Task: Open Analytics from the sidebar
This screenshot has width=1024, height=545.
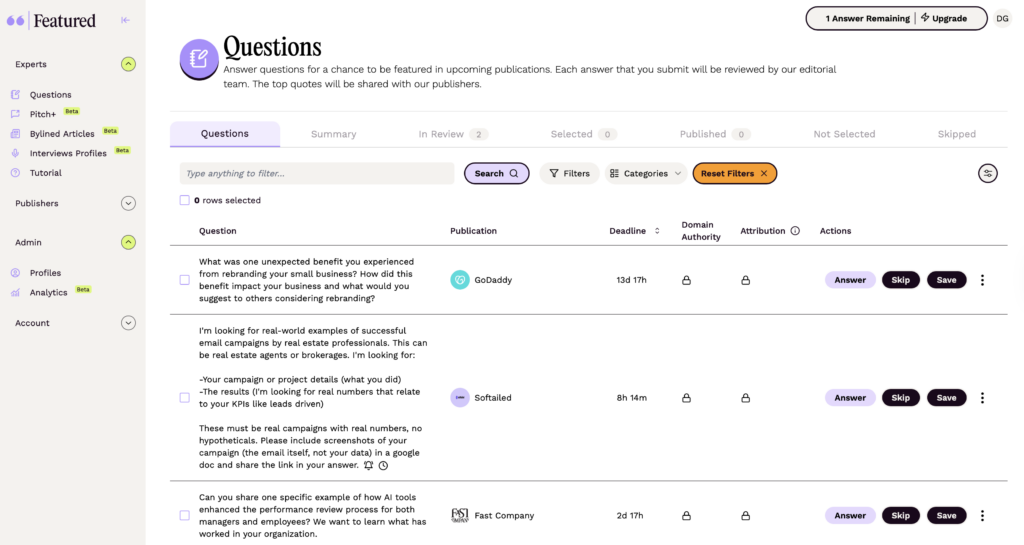Action: [x=48, y=293]
